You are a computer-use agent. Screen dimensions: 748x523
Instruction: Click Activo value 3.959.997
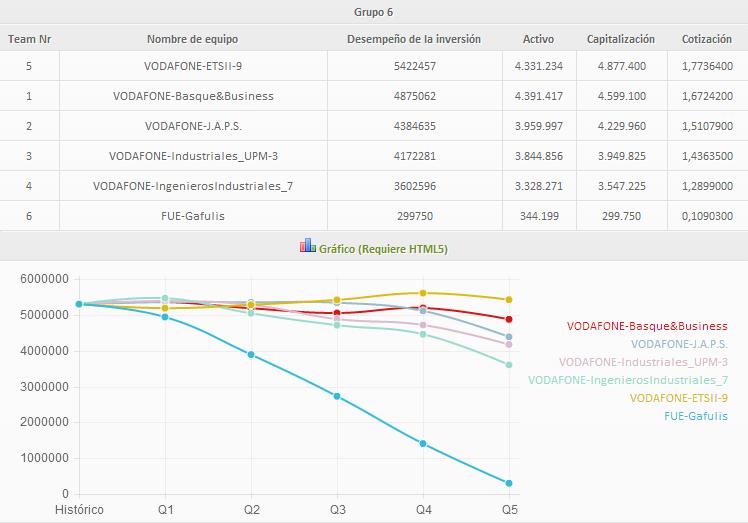(x=539, y=126)
